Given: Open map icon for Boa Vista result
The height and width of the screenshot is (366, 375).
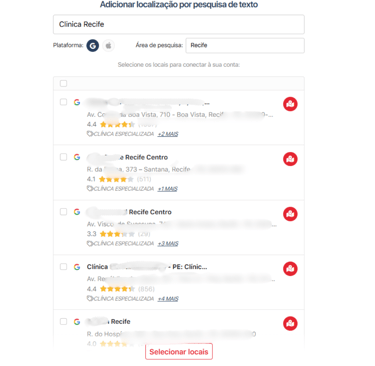Looking at the screenshot, I should (x=290, y=104).
